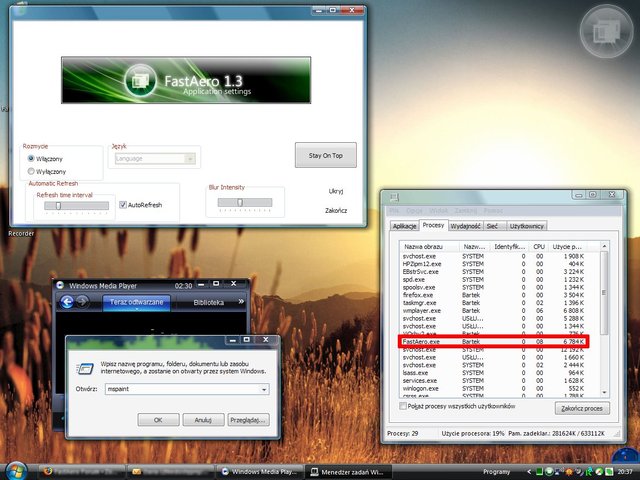This screenshot has height=480, width=640.
Task: Click the Task Manager title bar icon
Action: (x=394, y=198)
